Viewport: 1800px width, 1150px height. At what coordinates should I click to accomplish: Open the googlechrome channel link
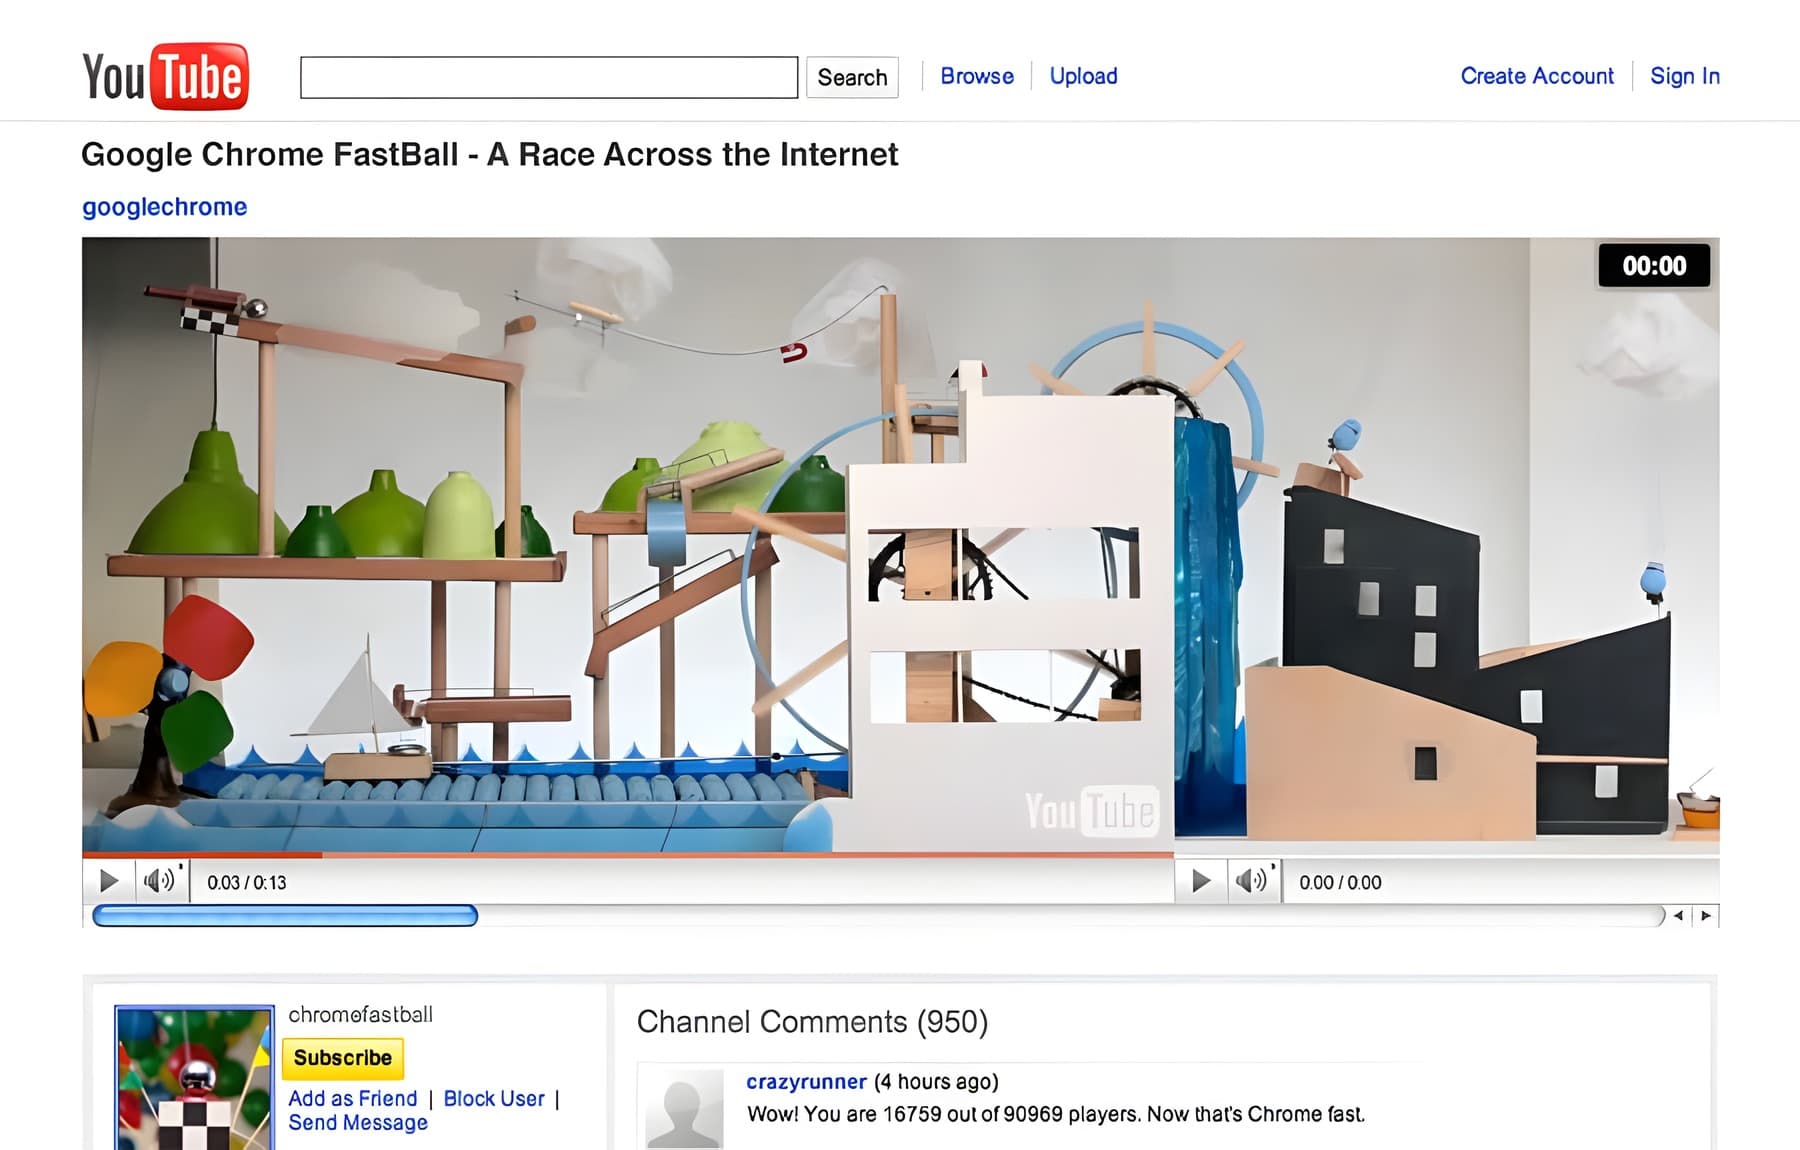pyautogui.click(x=165, y=207)
